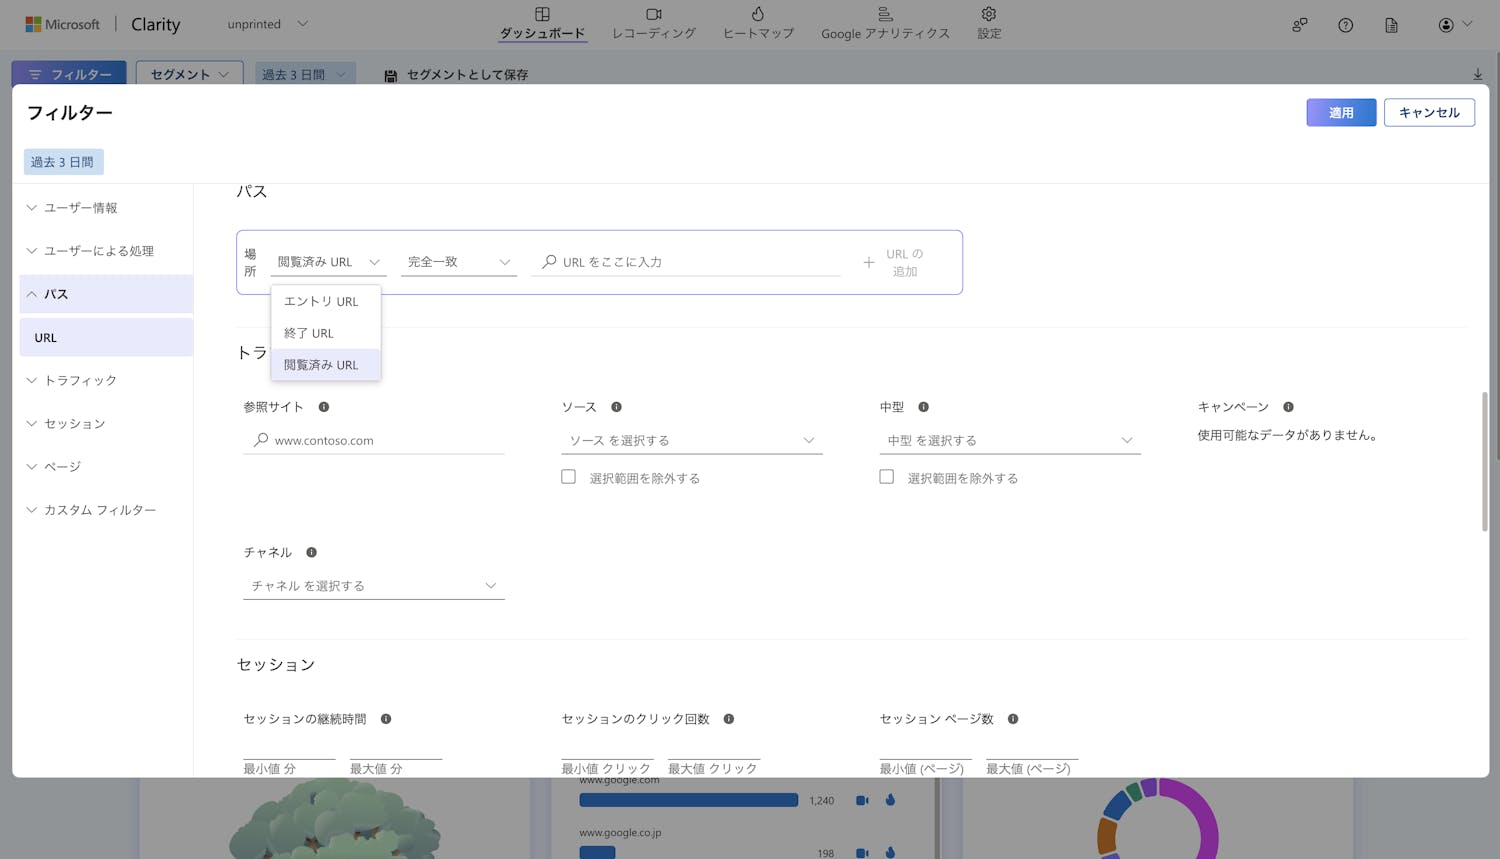Image resolution: width=1500 pixels, height=859 pixels.
Task: Click the help question mark icon
Action: (x=1345, y=25)
